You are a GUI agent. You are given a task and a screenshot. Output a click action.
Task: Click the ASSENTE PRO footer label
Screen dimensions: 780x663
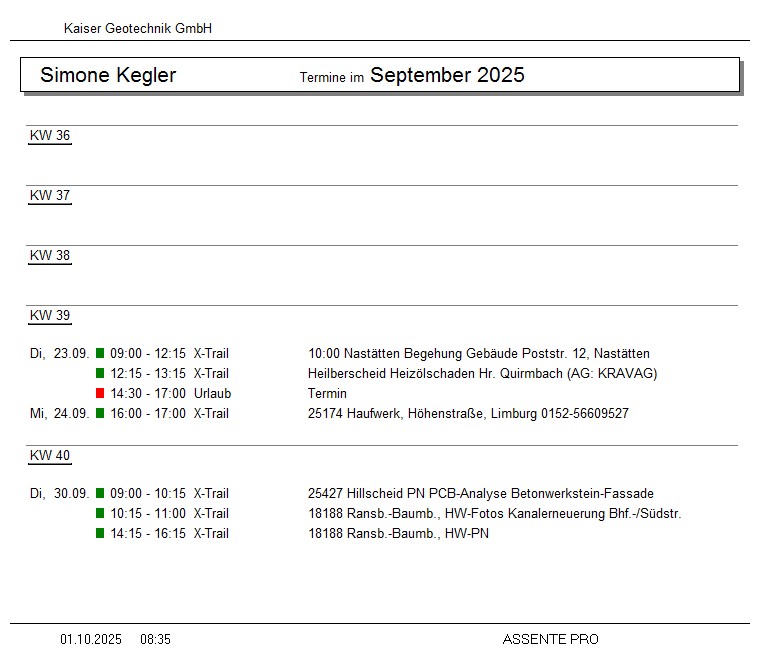tap(550, 640)
